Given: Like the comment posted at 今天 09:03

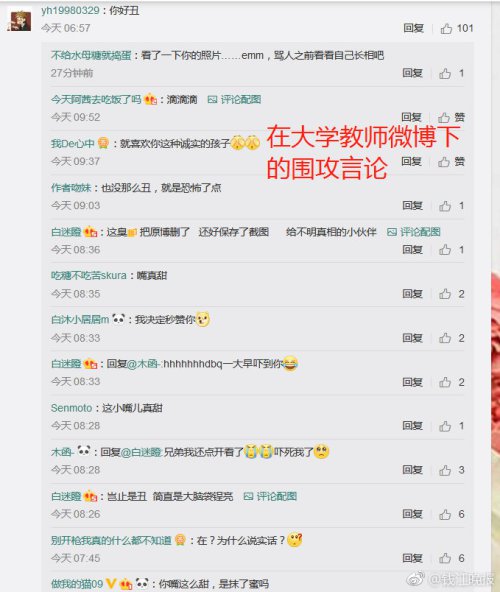Looking at the screenshot, I should pos(445,206).
